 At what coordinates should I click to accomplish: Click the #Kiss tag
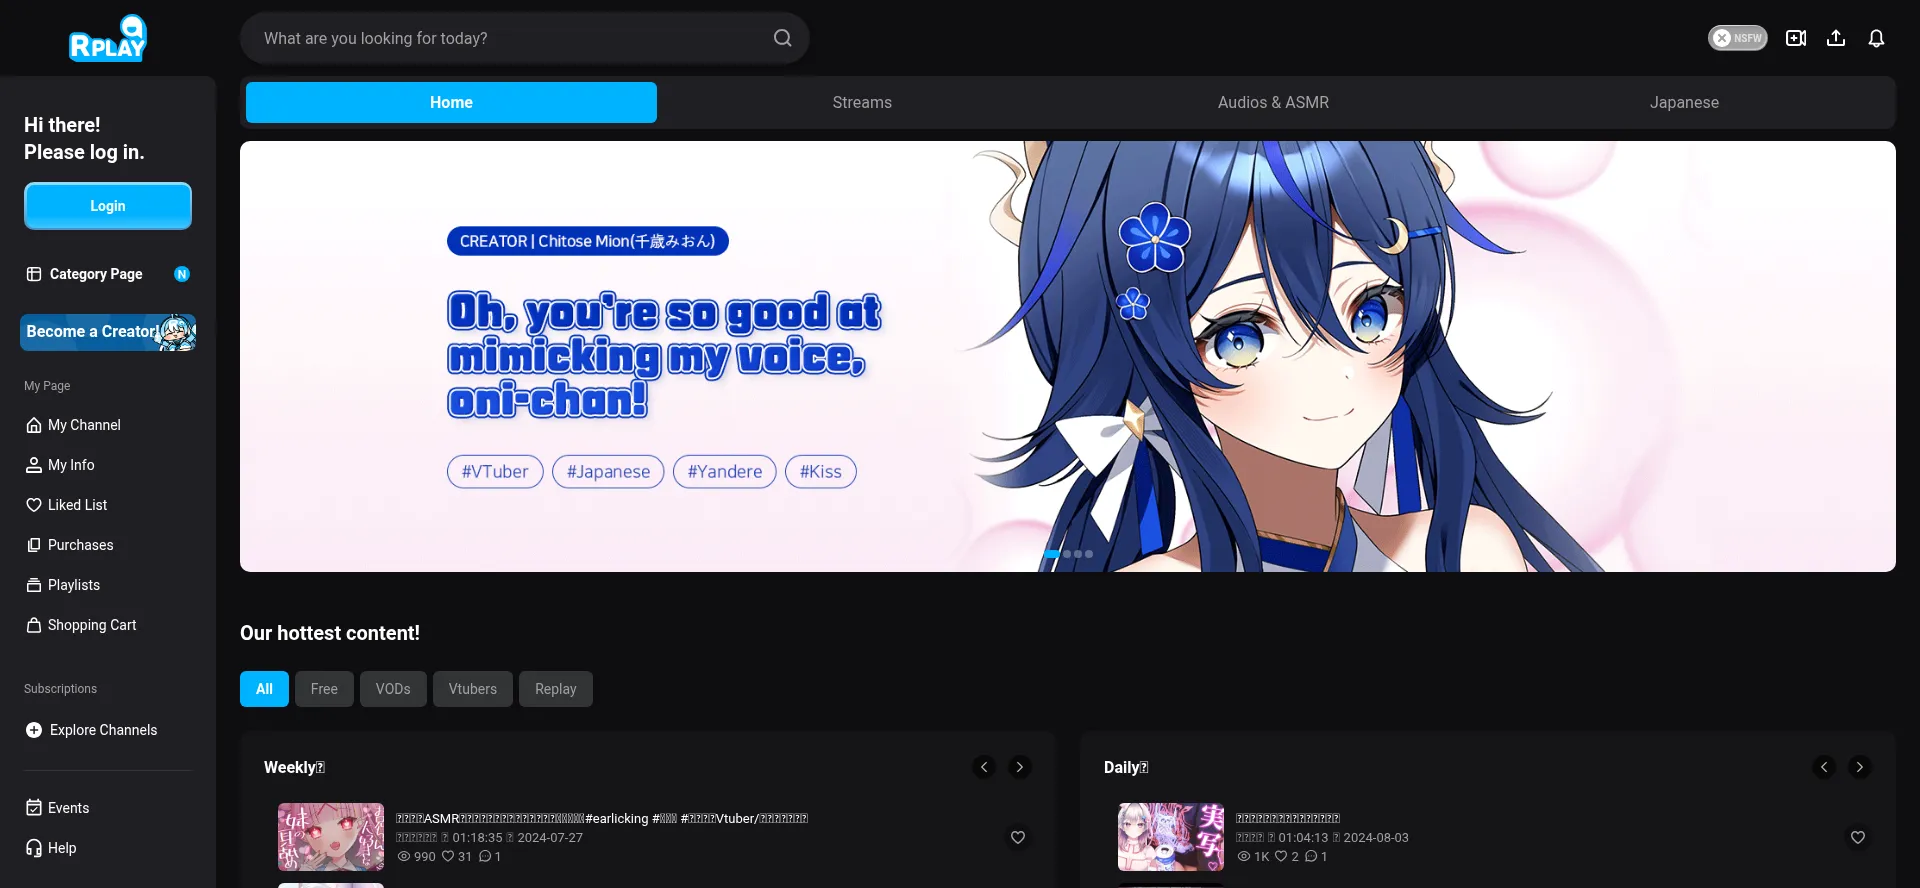tap(821, 472)
